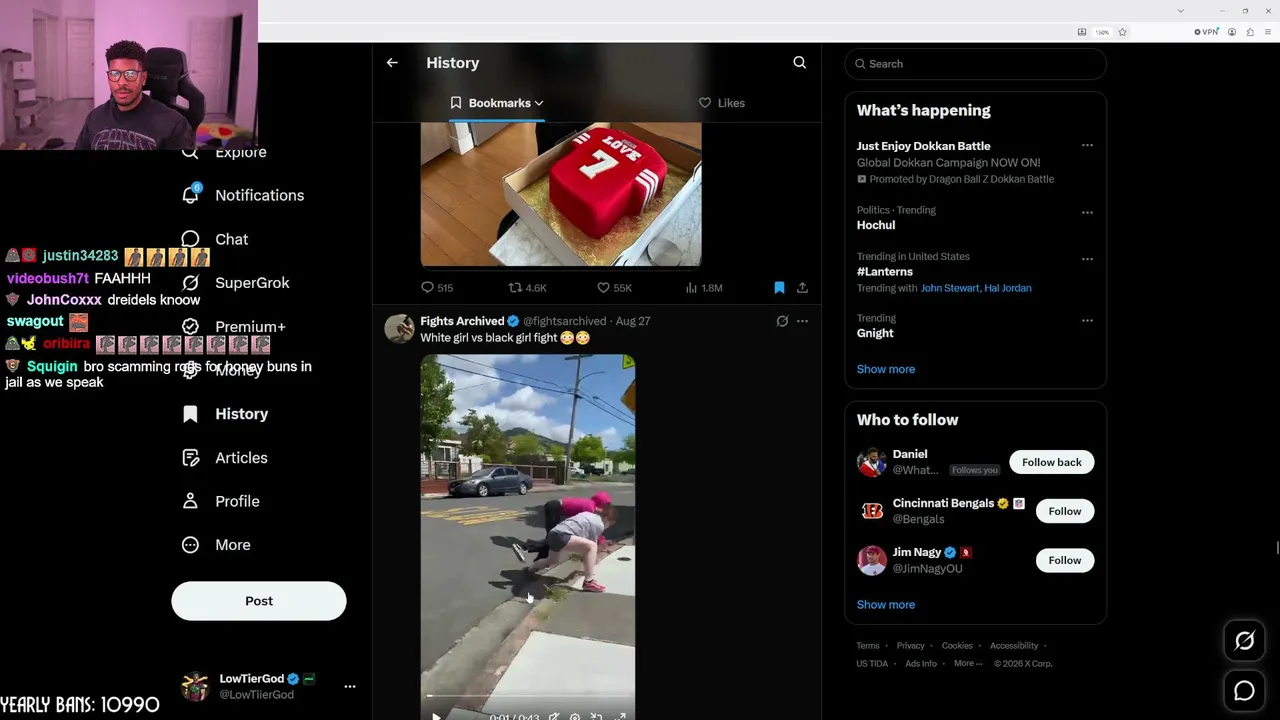Viewport: 1280px width, 720px height.
Task: Follow Jim Nagy
Action: (1064, 560)
